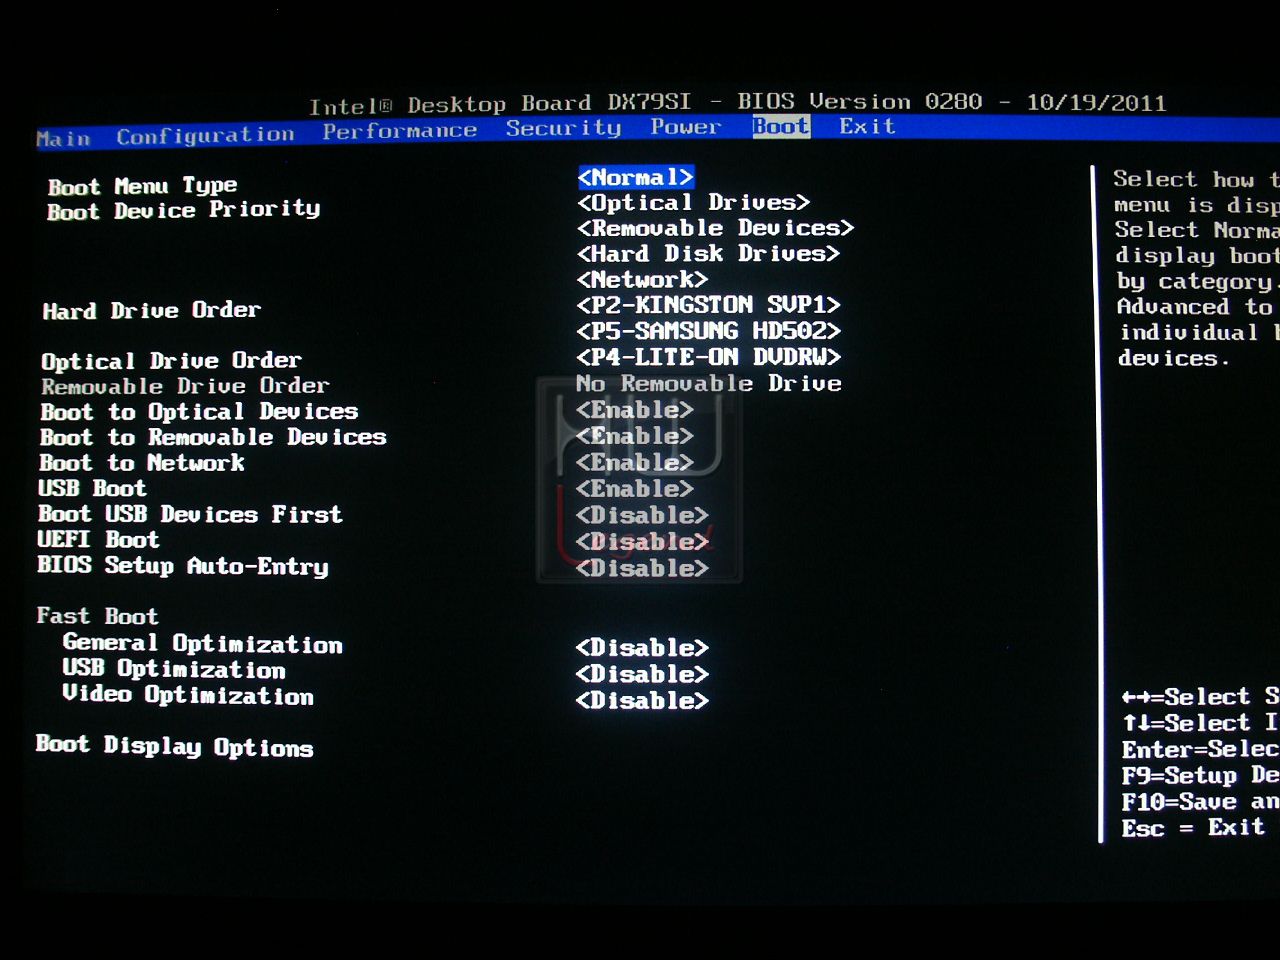Open the Performance tab

[x=399, y=130]
